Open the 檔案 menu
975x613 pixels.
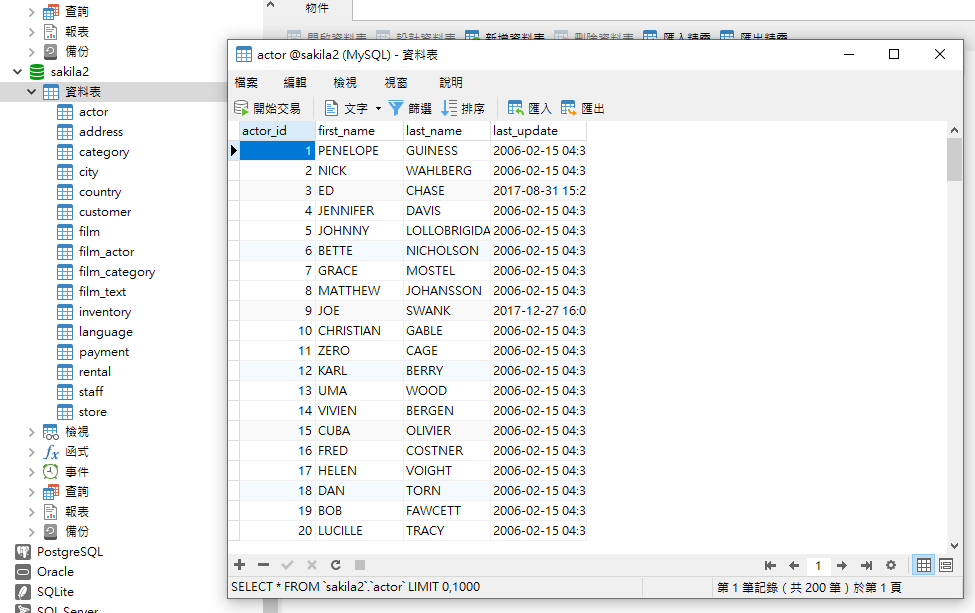[x=246, y=82]
